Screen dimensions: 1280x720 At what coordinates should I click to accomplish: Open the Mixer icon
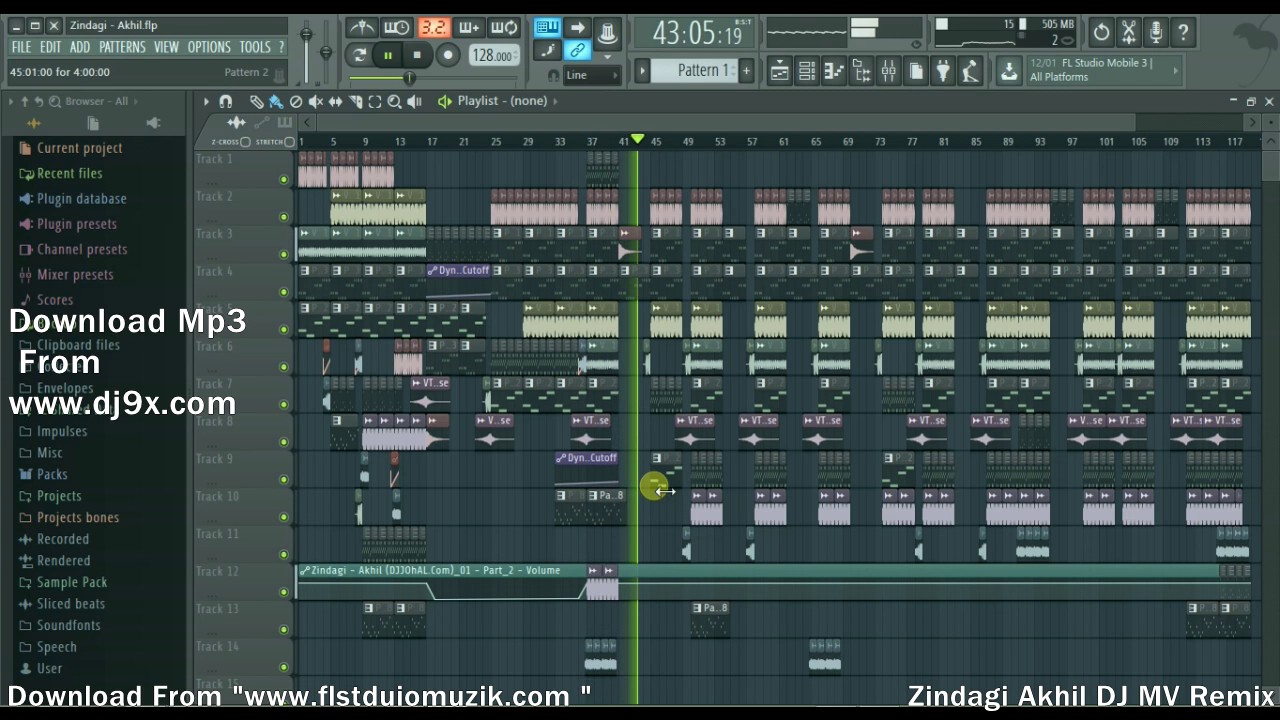[888, 71]
